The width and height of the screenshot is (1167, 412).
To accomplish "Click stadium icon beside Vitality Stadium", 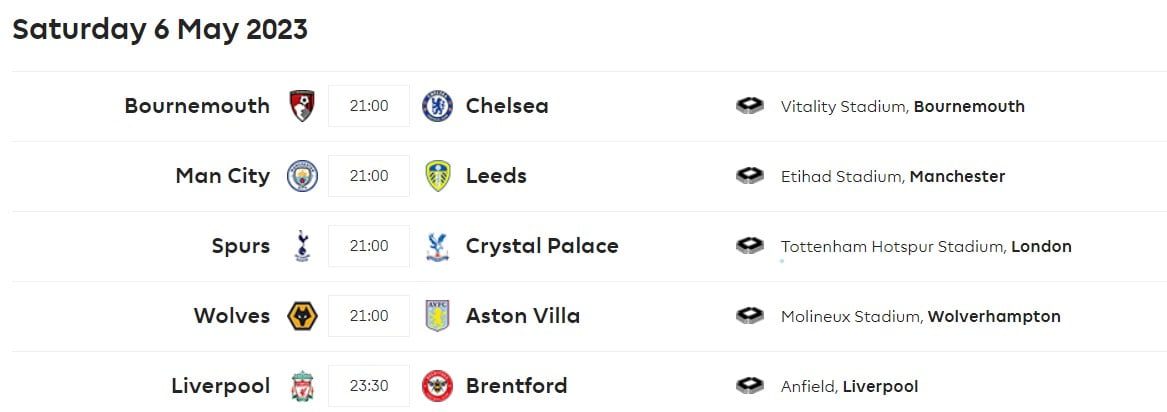I will coord(750,106).
